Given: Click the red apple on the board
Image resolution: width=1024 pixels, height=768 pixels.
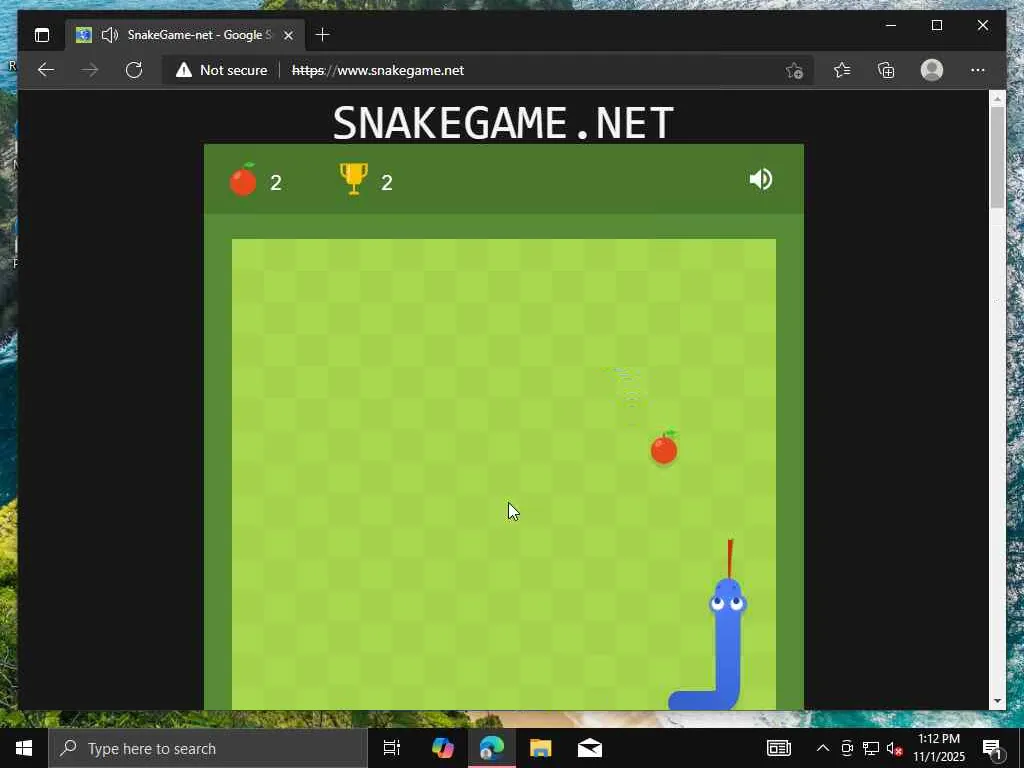Looking at the screenshot, I should tap(664, 448).
